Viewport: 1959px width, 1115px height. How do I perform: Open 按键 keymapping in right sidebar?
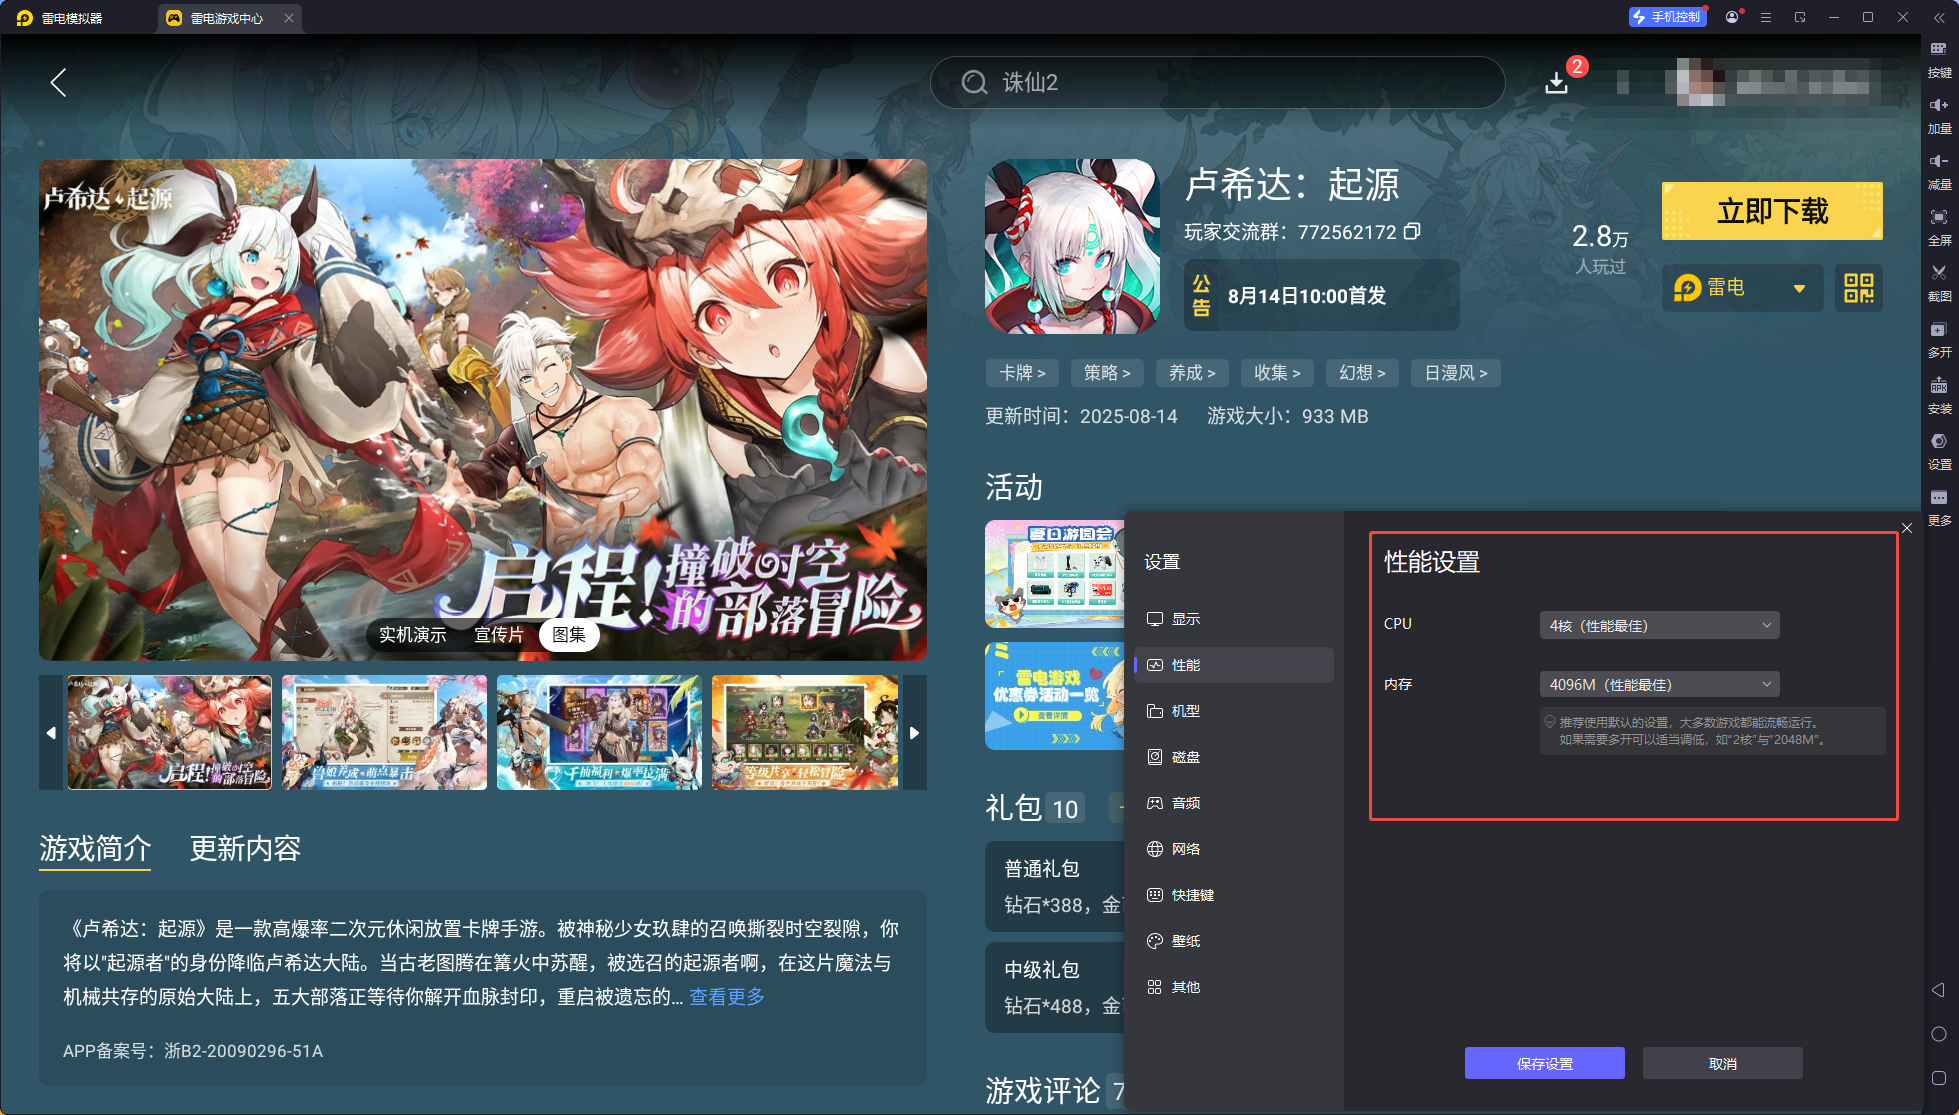[1939, 59]
